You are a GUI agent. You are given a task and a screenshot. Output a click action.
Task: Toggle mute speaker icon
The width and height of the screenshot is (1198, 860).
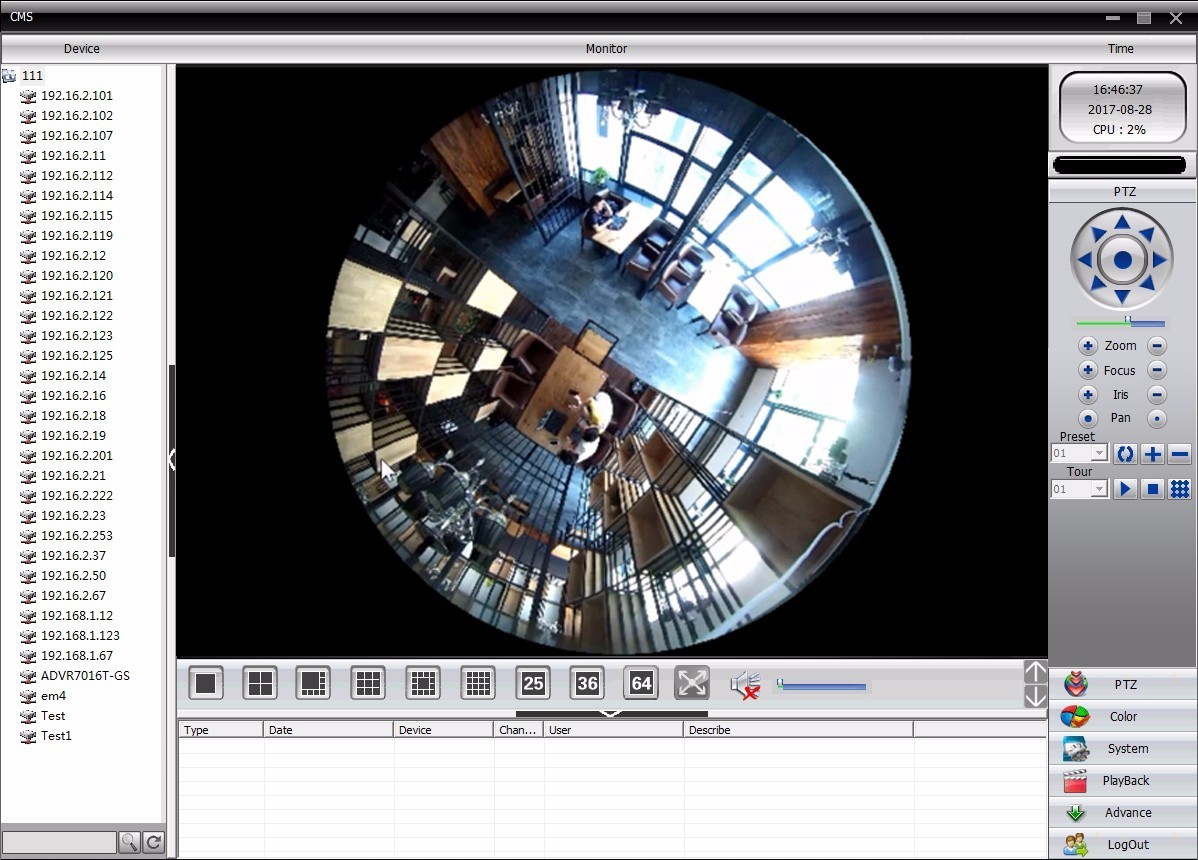pyautogui.click(x=745, y=685)
